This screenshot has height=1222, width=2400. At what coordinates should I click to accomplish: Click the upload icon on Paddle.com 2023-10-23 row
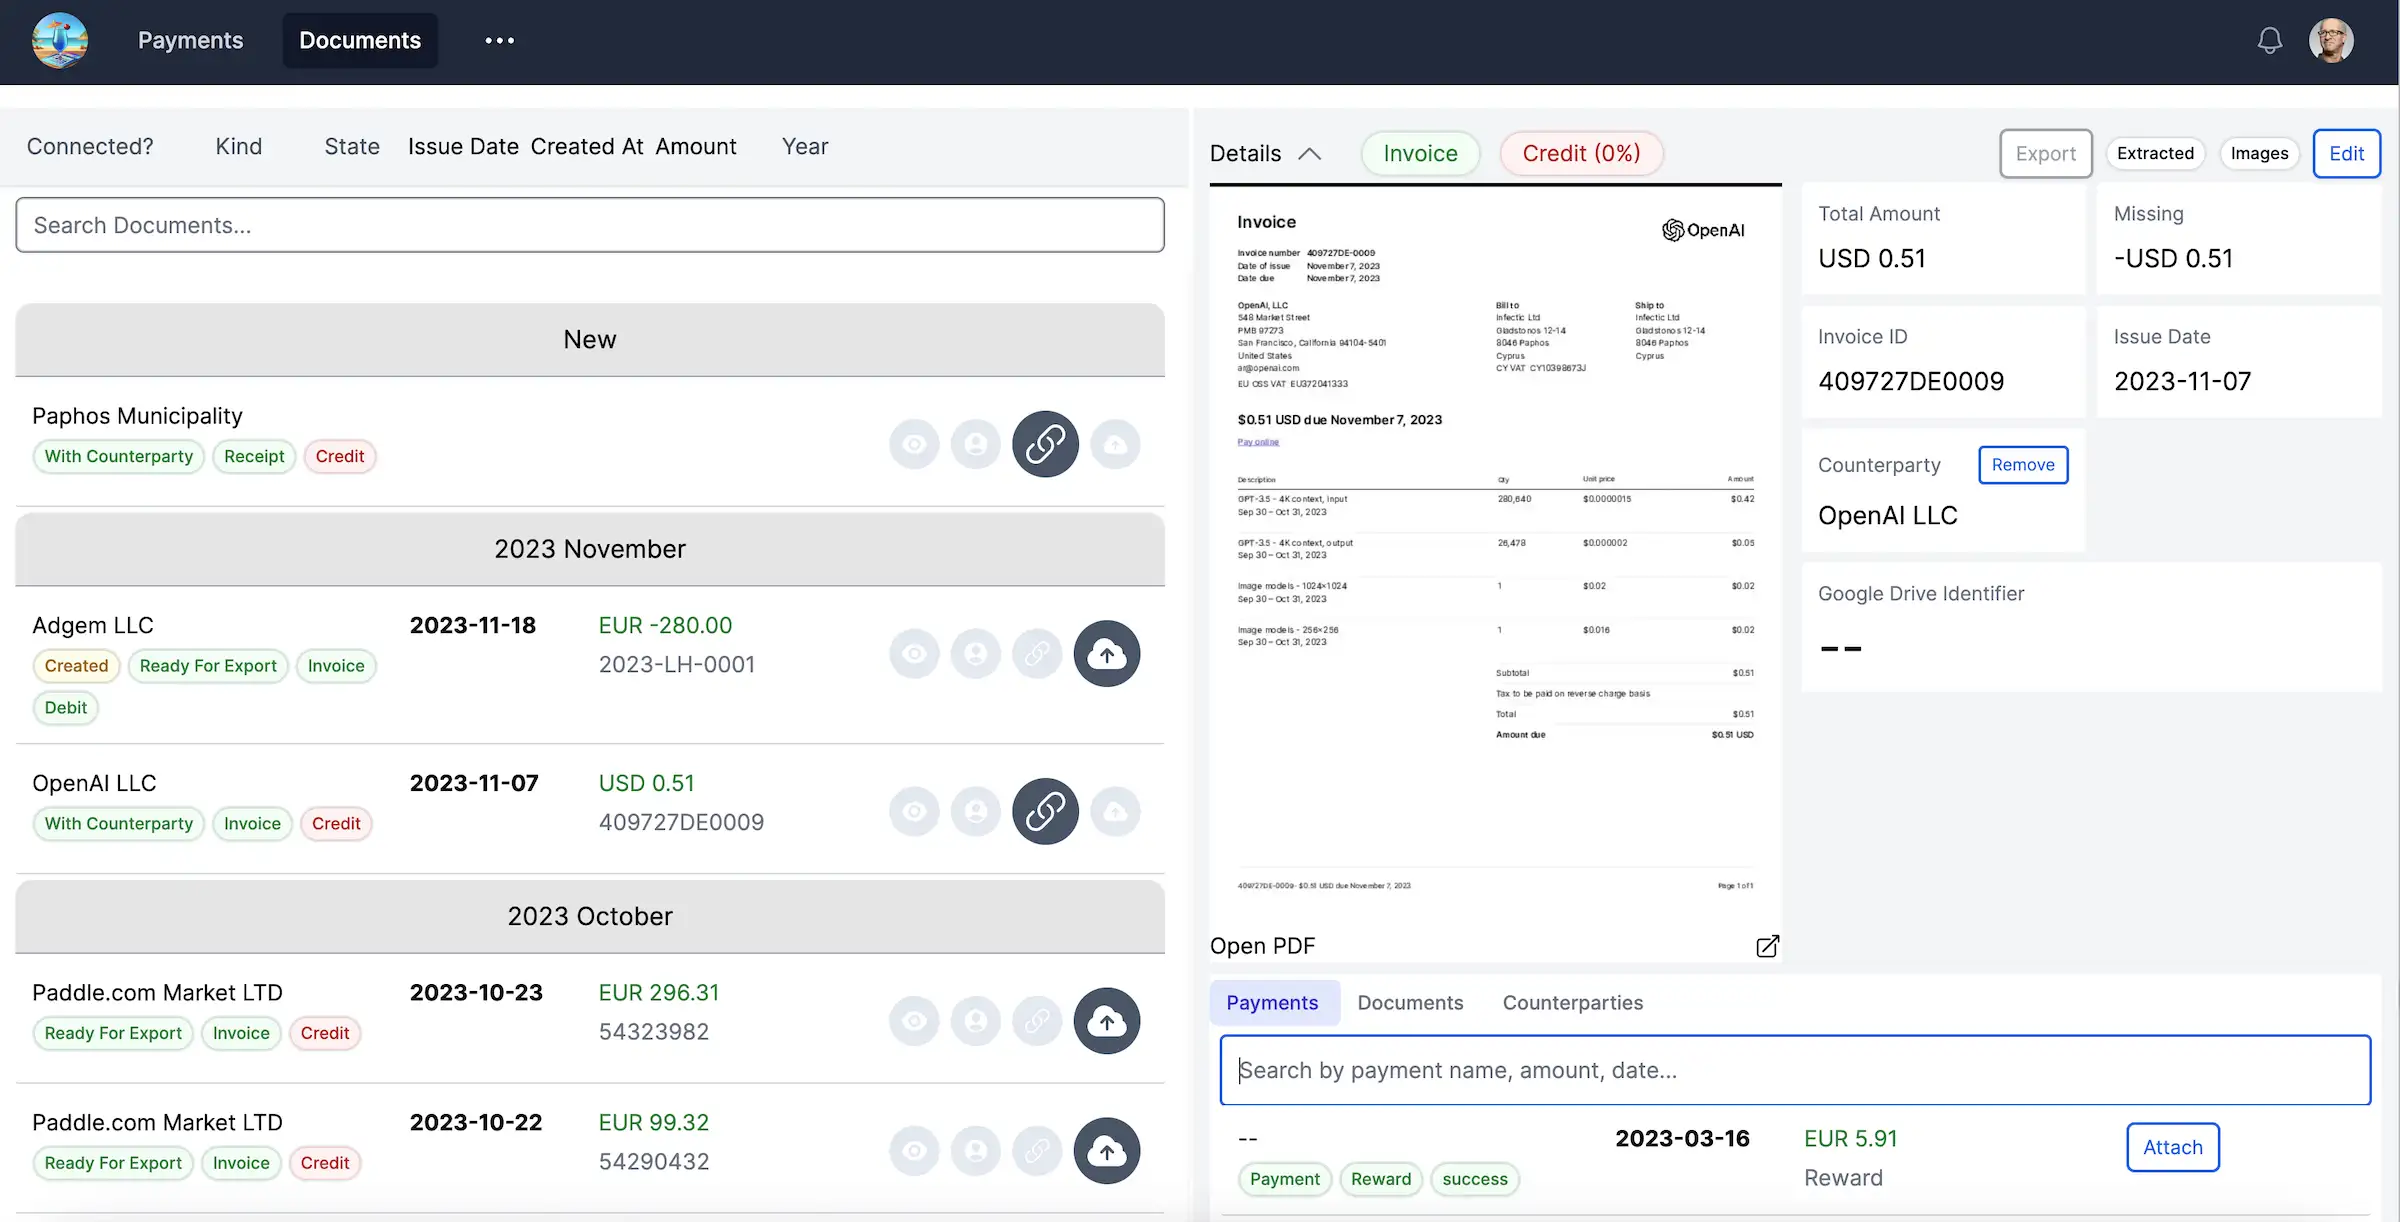[x=1106, y=1019]
